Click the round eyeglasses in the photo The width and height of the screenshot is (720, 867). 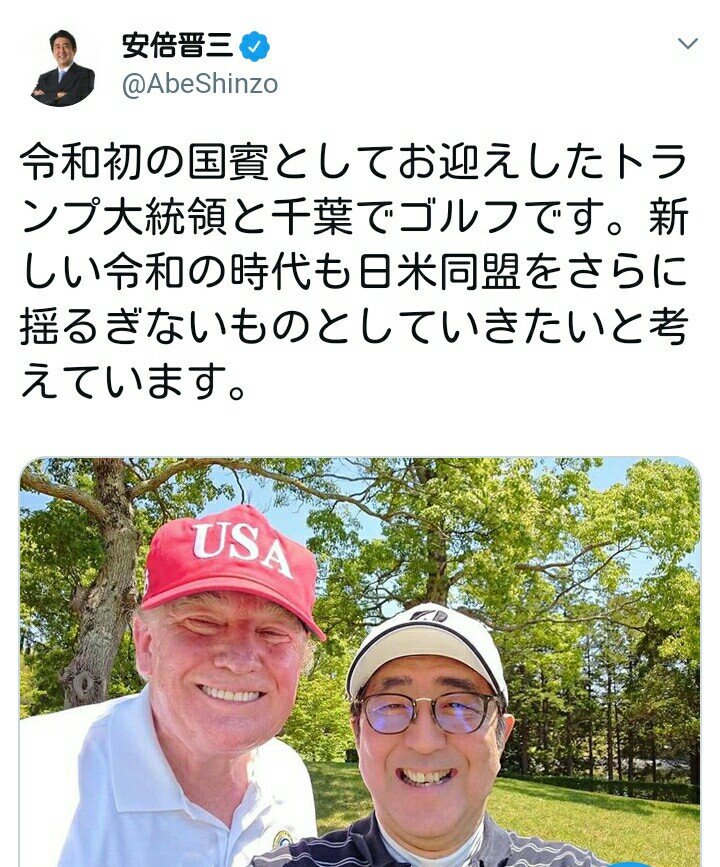point(429,712)
